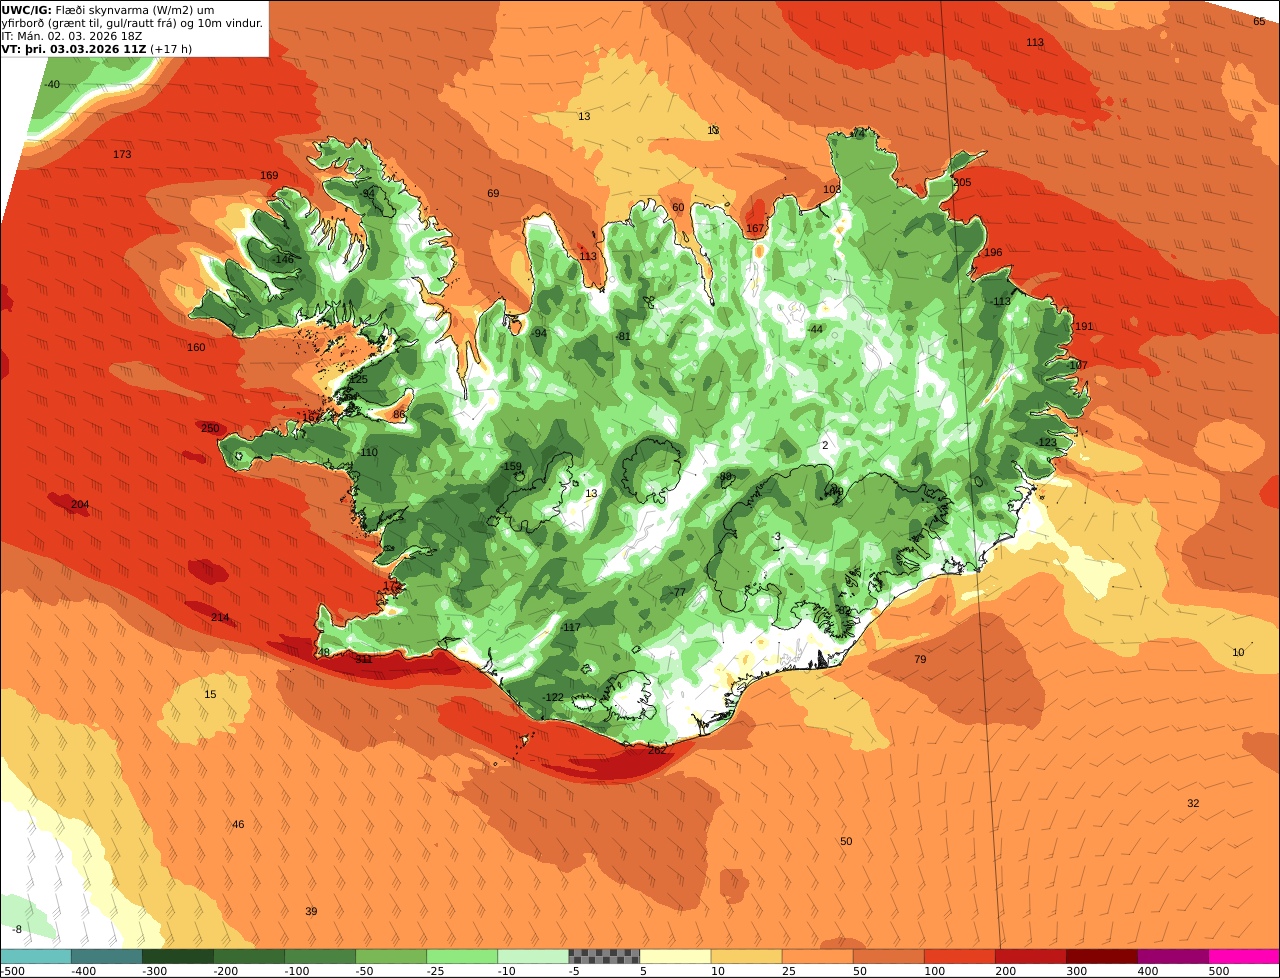The width and height of the screenshot is (1280, 978).
Task: Click the '-113' value in east Iceland
Action: pos(1001,301)
